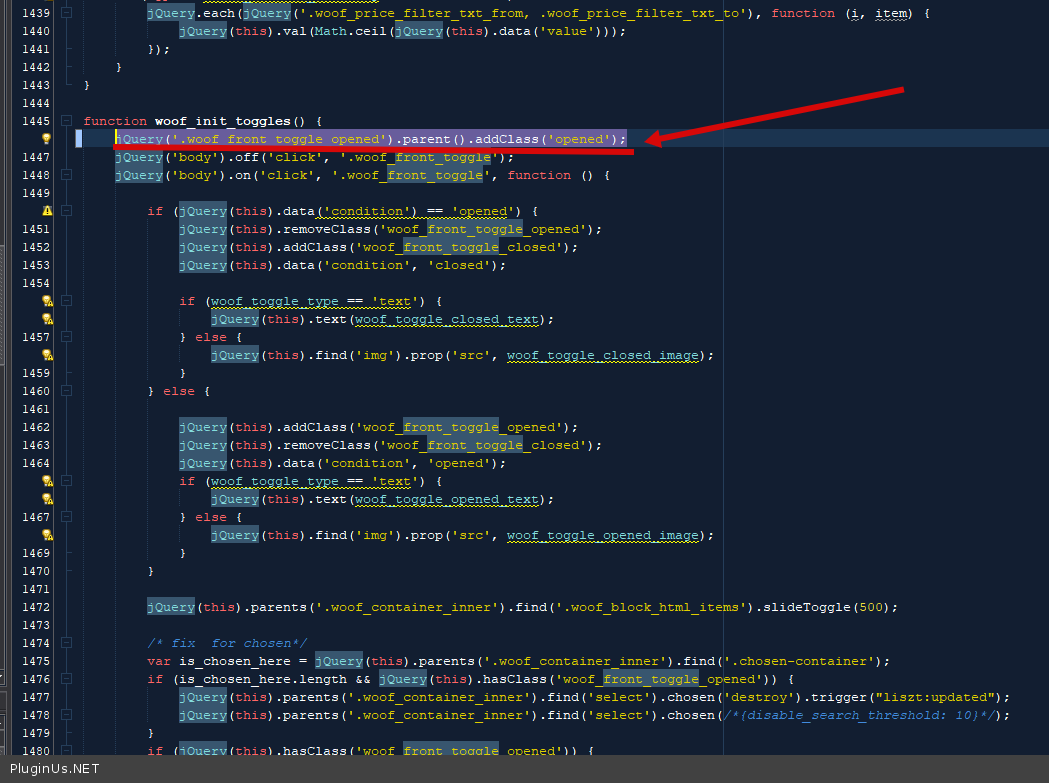Click the 'fix for chosen' comment
1049x783 pixels.
(227, 643)
